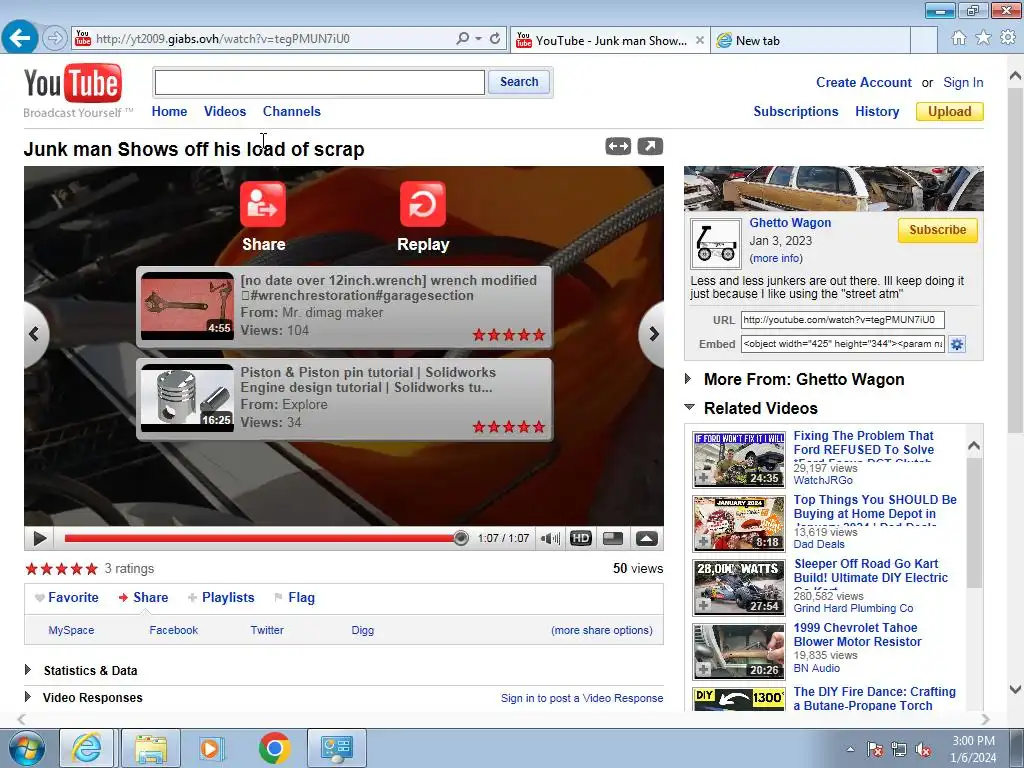Viewport: 1024px width, 768px height.
Task: Share the video to Twitter
Action: click(x=267, y=630)
